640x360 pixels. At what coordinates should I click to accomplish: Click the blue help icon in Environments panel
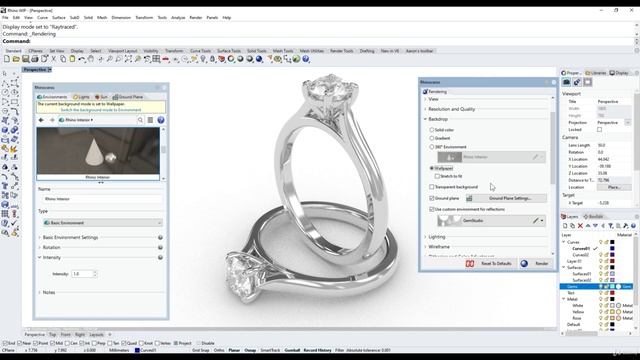(161, 120)
